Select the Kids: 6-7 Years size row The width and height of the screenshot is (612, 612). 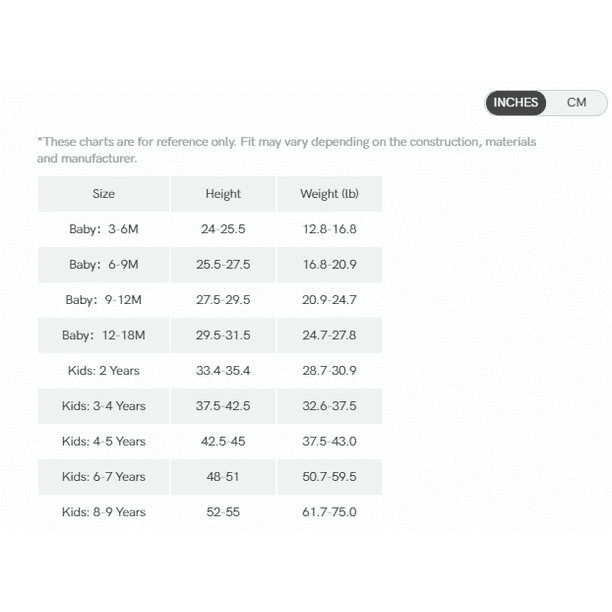tap(210, 477)
